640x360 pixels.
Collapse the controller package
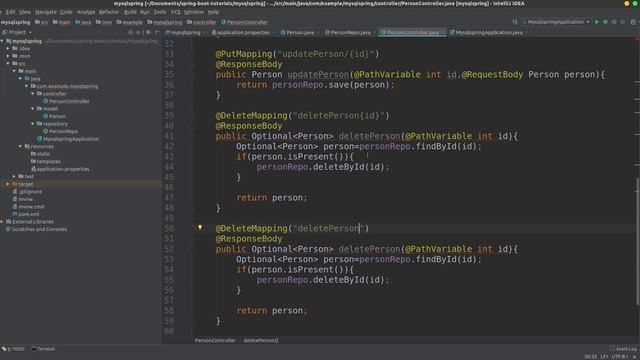point(33,94)
